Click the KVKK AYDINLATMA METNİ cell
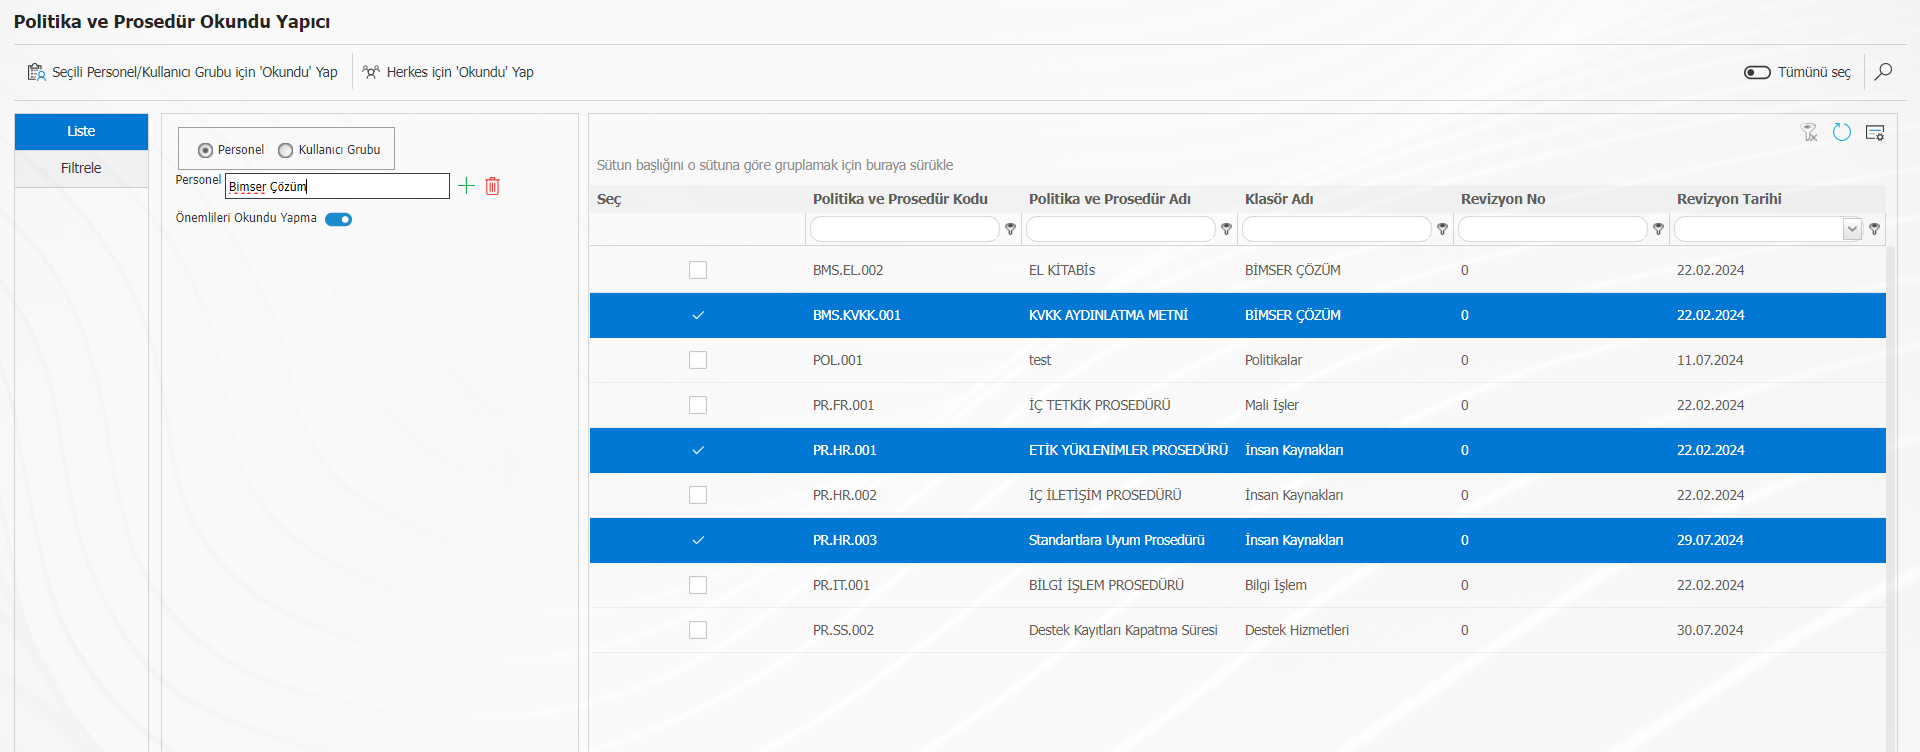Image resolution: width=1920 pixels, height=752 pixels. pos(1108,315)
